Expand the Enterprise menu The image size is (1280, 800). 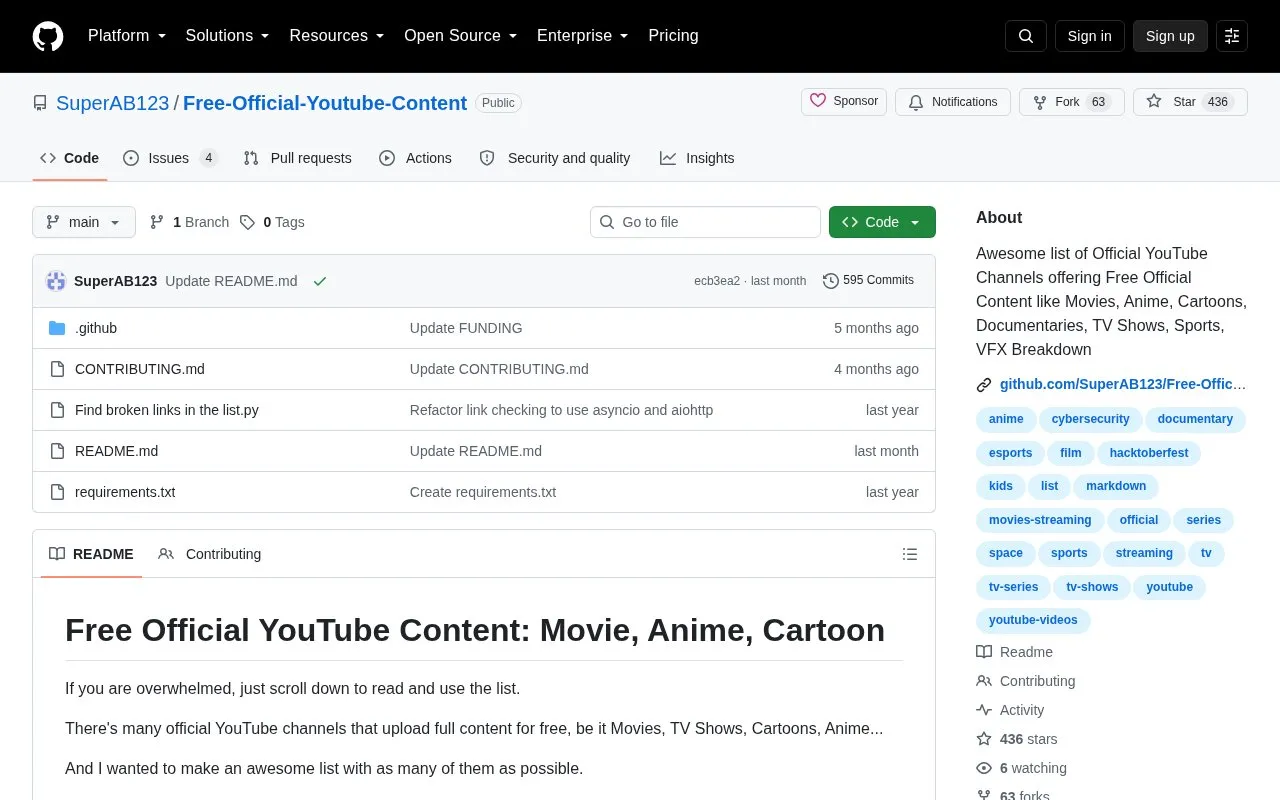(583, 36)
